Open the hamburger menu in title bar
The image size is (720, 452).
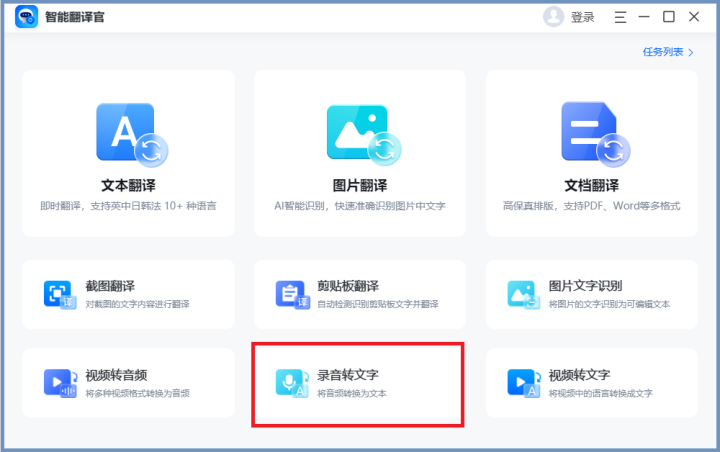click(x=621, y=17)
